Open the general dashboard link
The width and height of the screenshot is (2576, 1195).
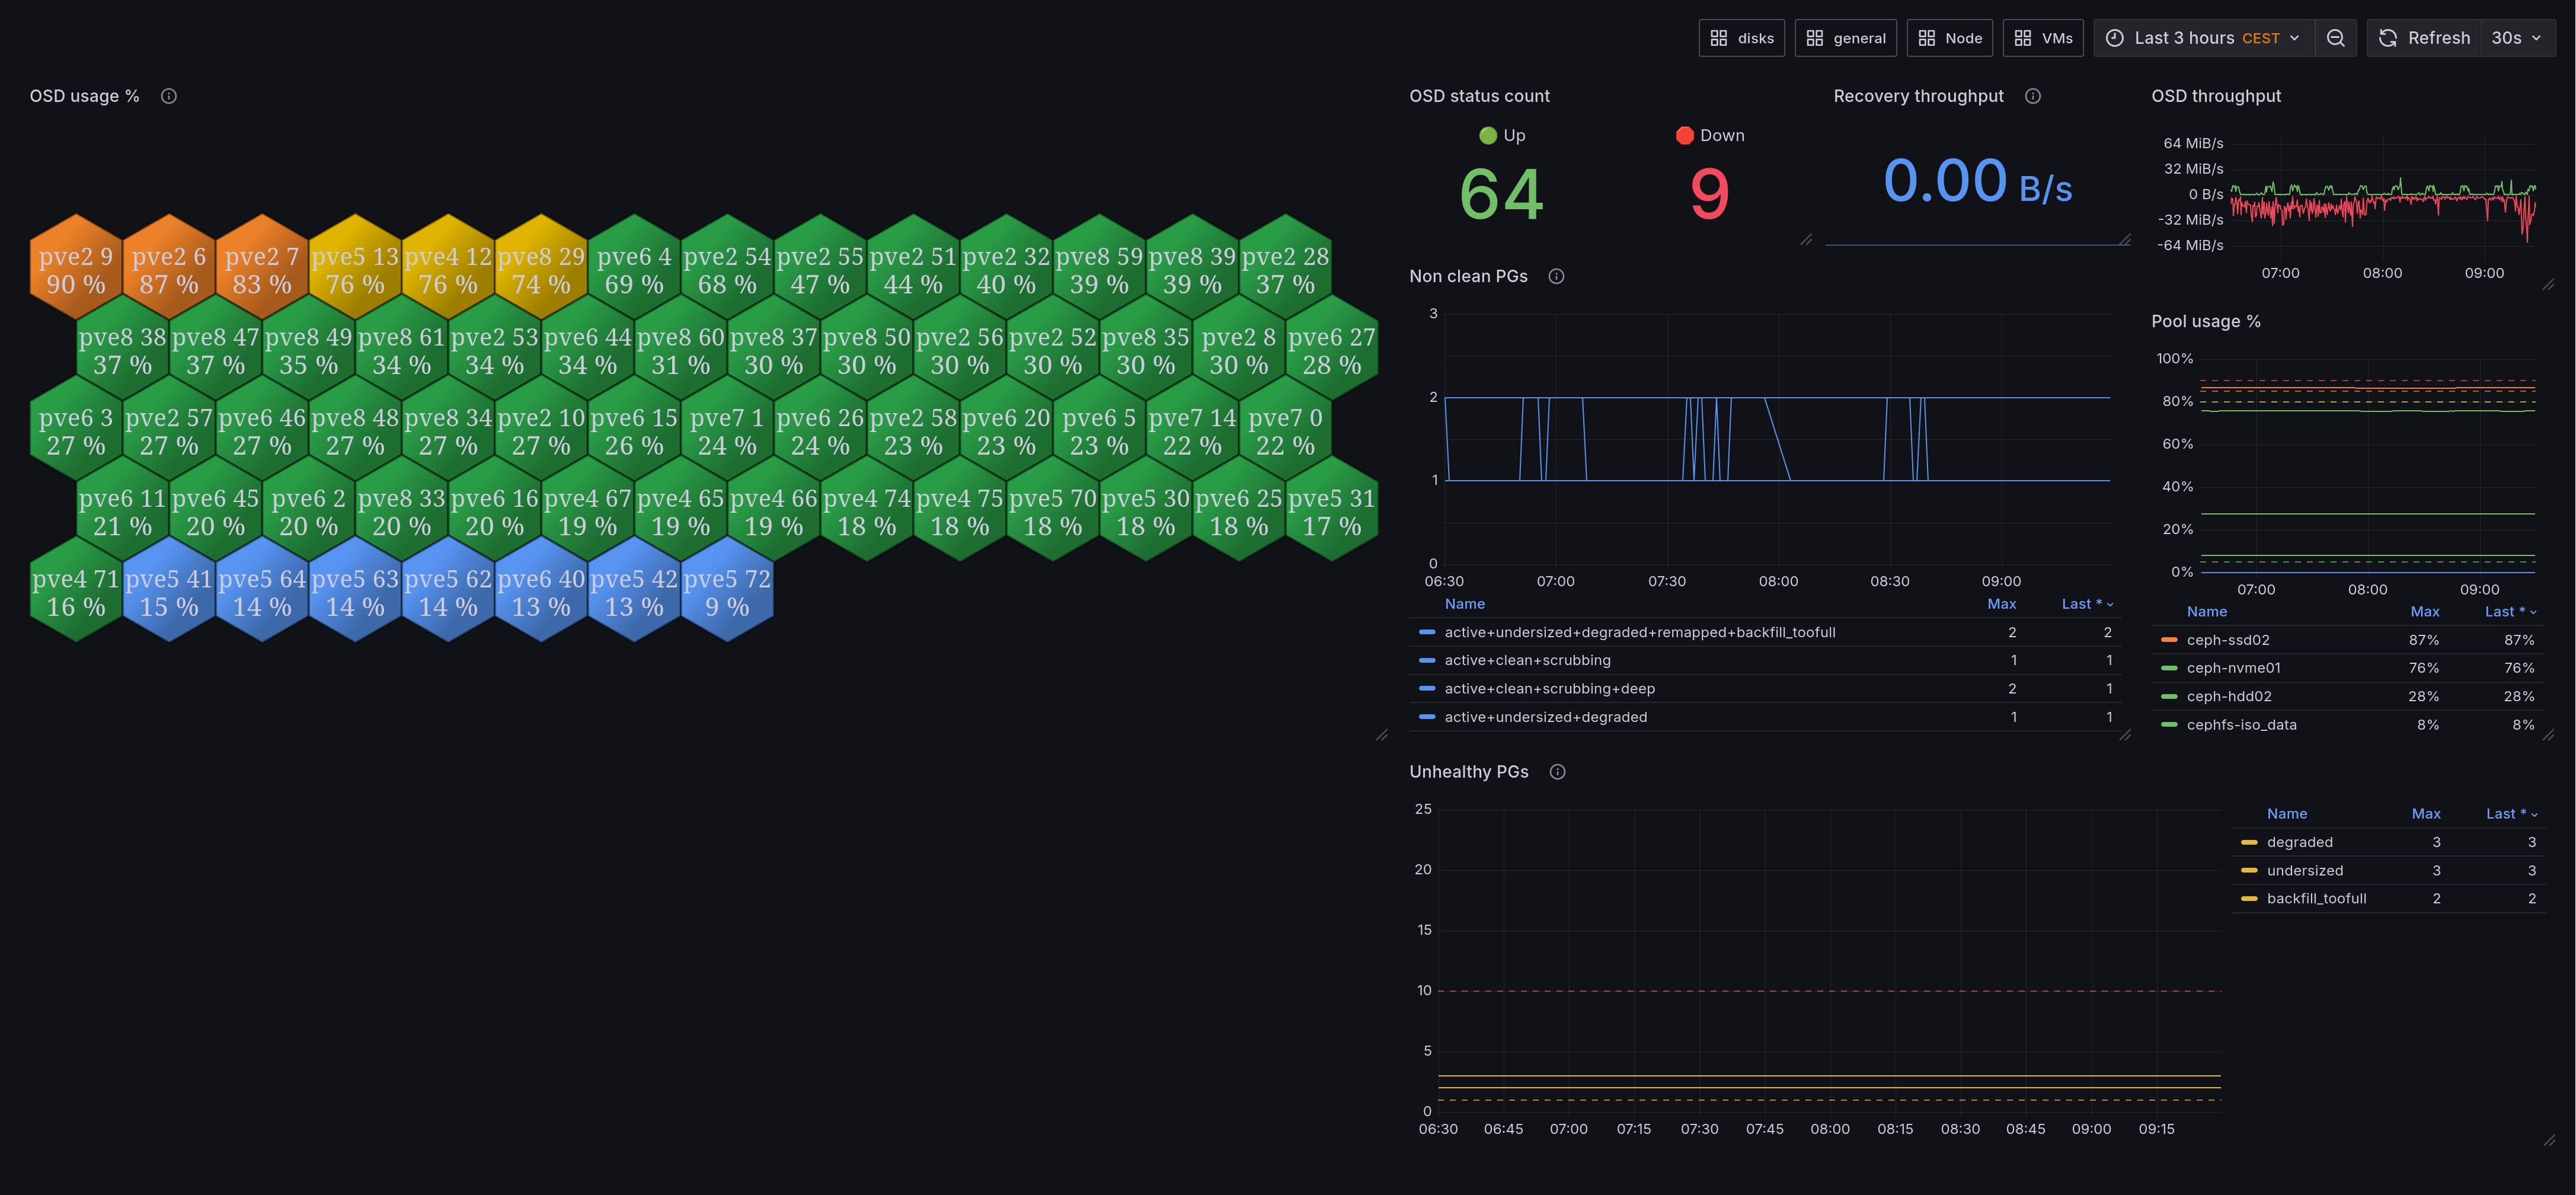point(1845,38)
